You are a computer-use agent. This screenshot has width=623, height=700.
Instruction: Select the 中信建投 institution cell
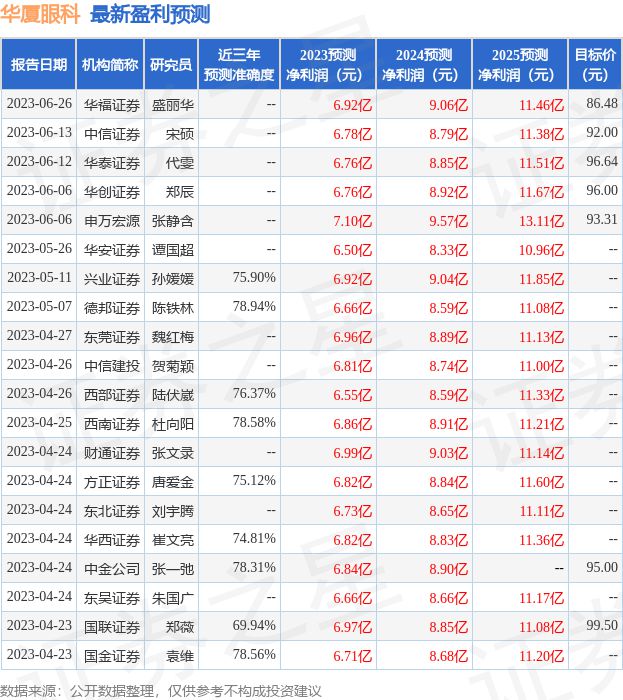click(x=112, y=366)
